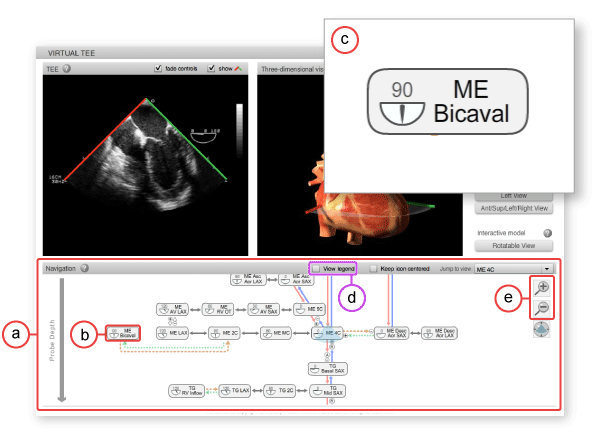Click the VIRTUAL TEE title text
This screenshot has width=600, height=443.
[71, 53]
